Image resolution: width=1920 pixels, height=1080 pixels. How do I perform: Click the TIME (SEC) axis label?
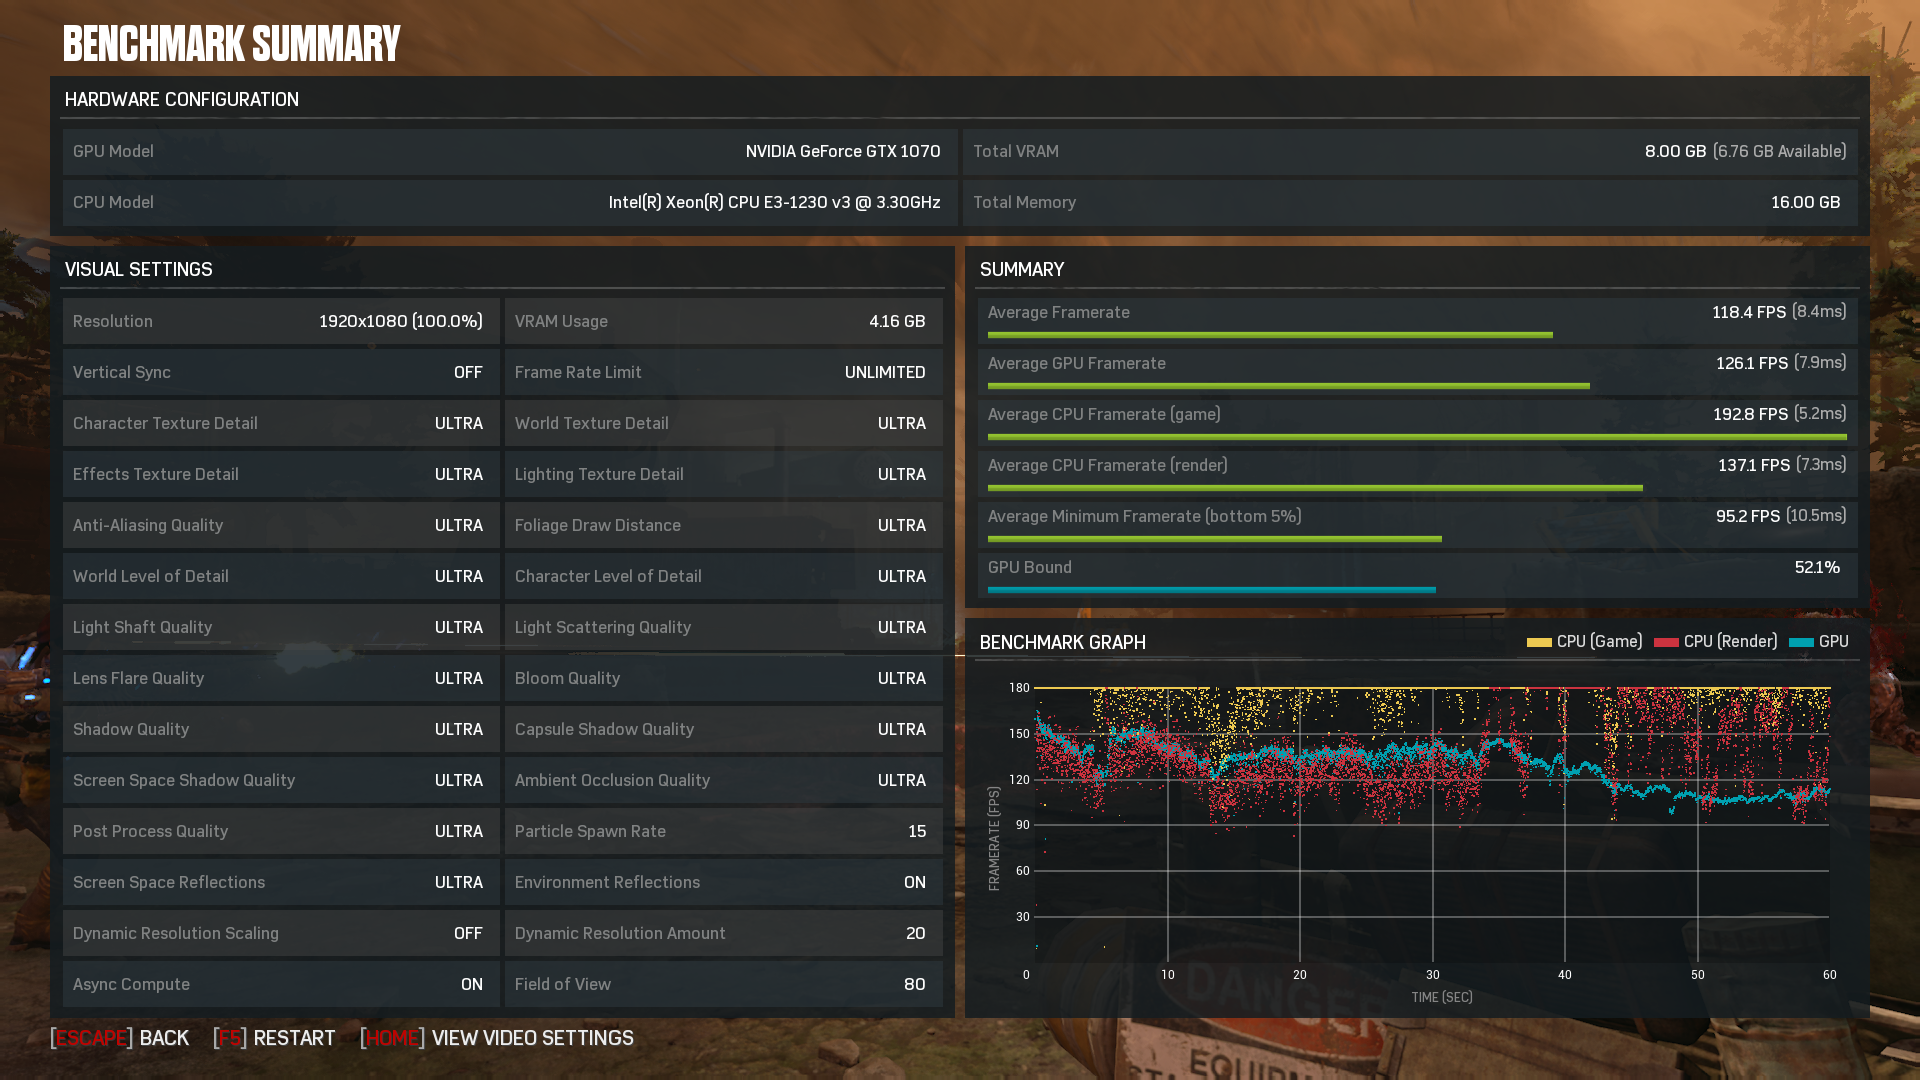click(1442, 998)
